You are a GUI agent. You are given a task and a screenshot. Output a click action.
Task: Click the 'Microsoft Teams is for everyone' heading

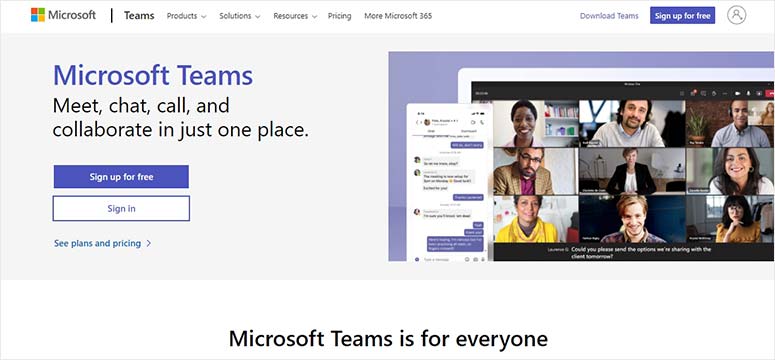point(388,339)
